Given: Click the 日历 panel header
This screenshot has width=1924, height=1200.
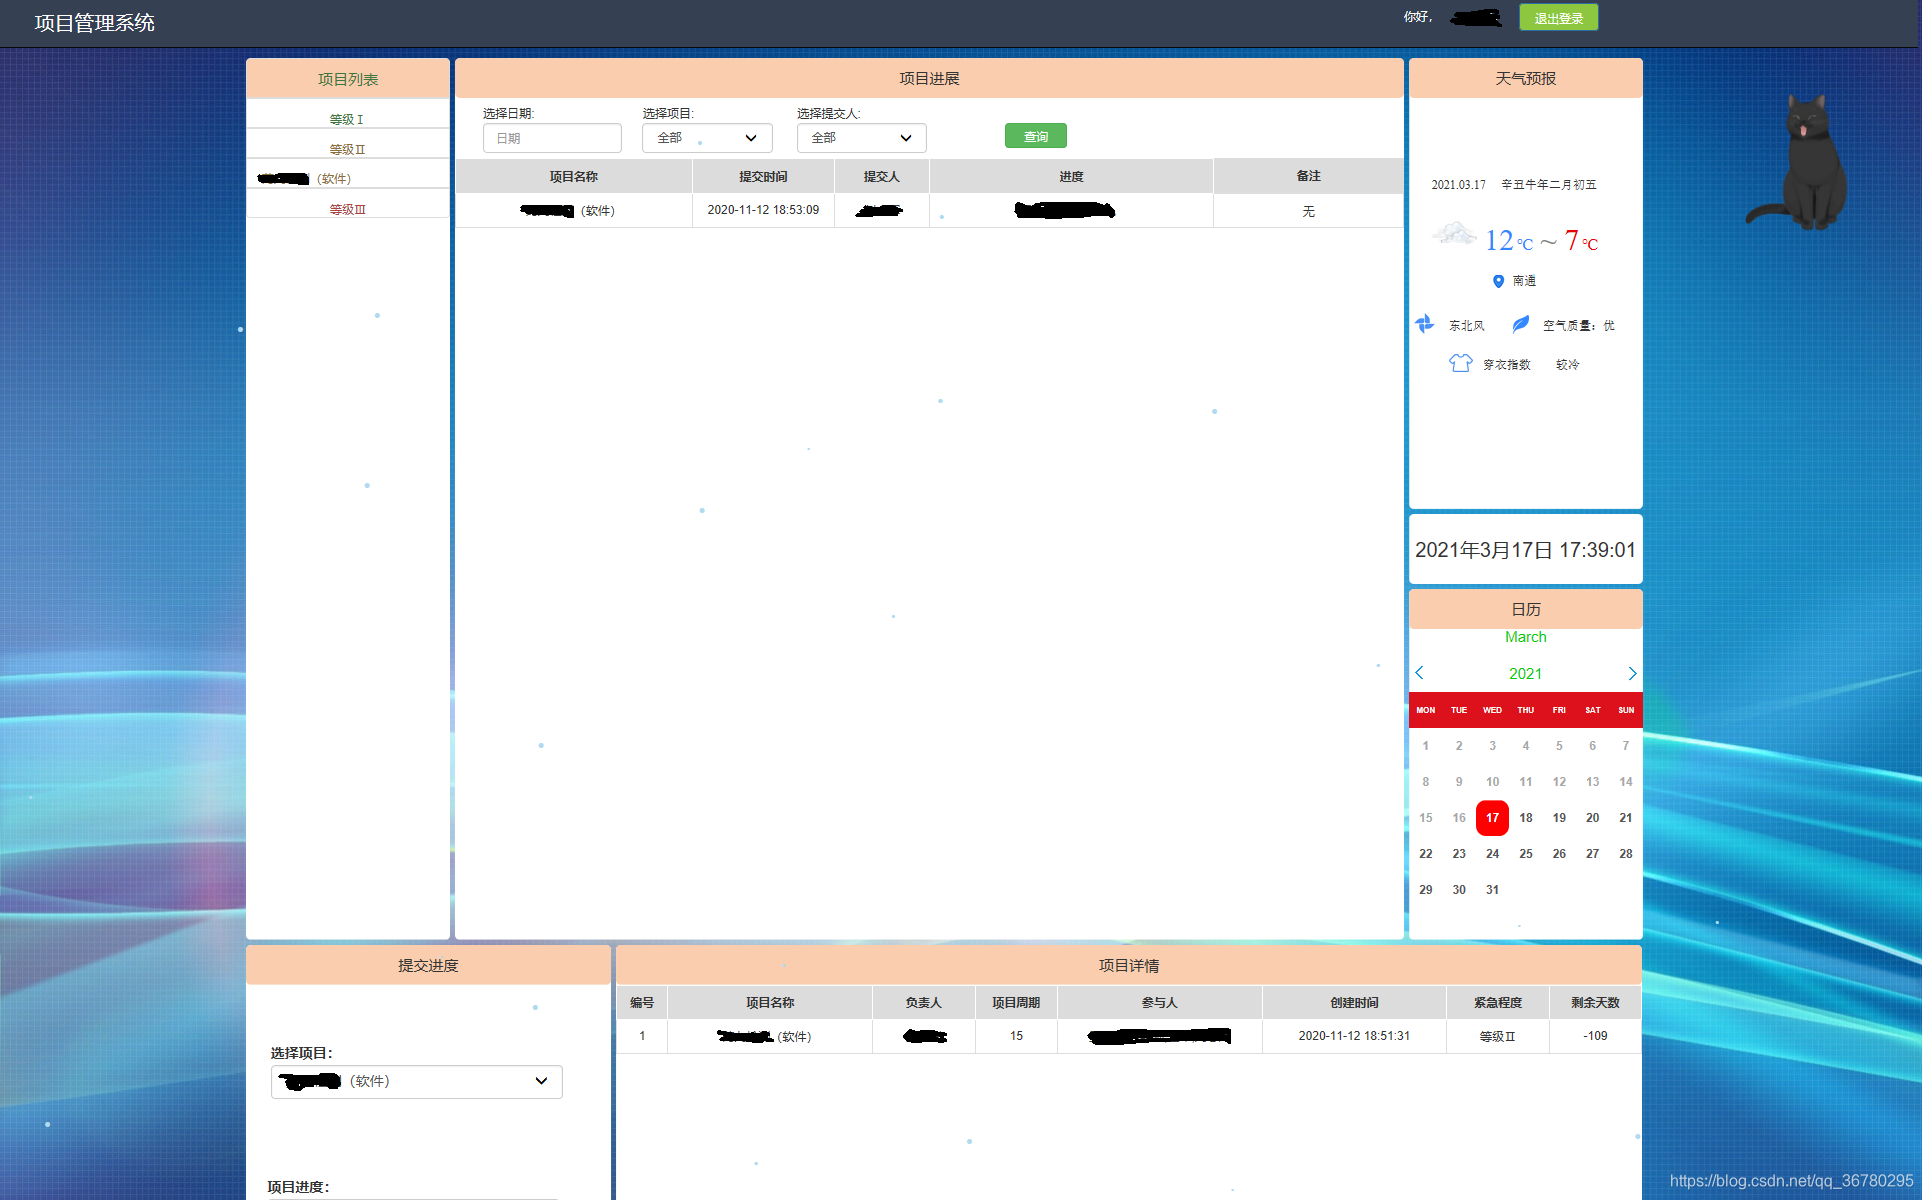Looking at the screenshot, I should point(1525,609).
